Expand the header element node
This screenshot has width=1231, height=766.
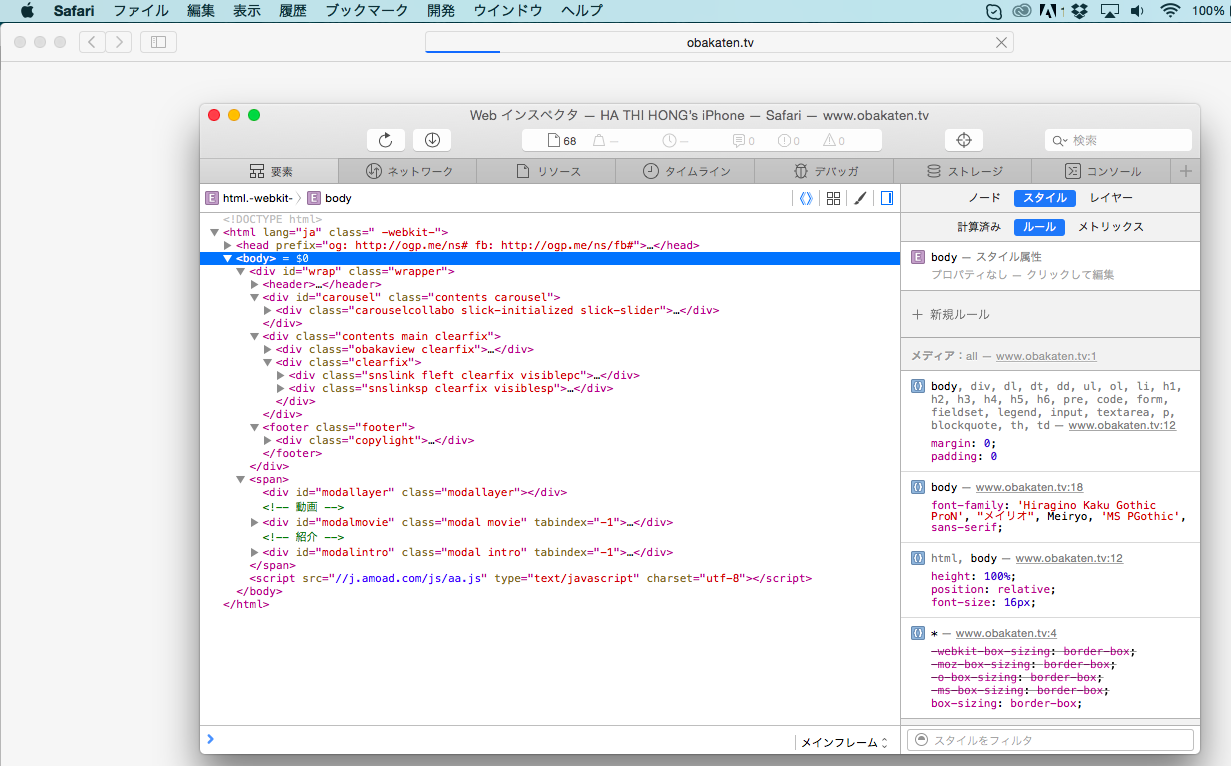[254, 284]
